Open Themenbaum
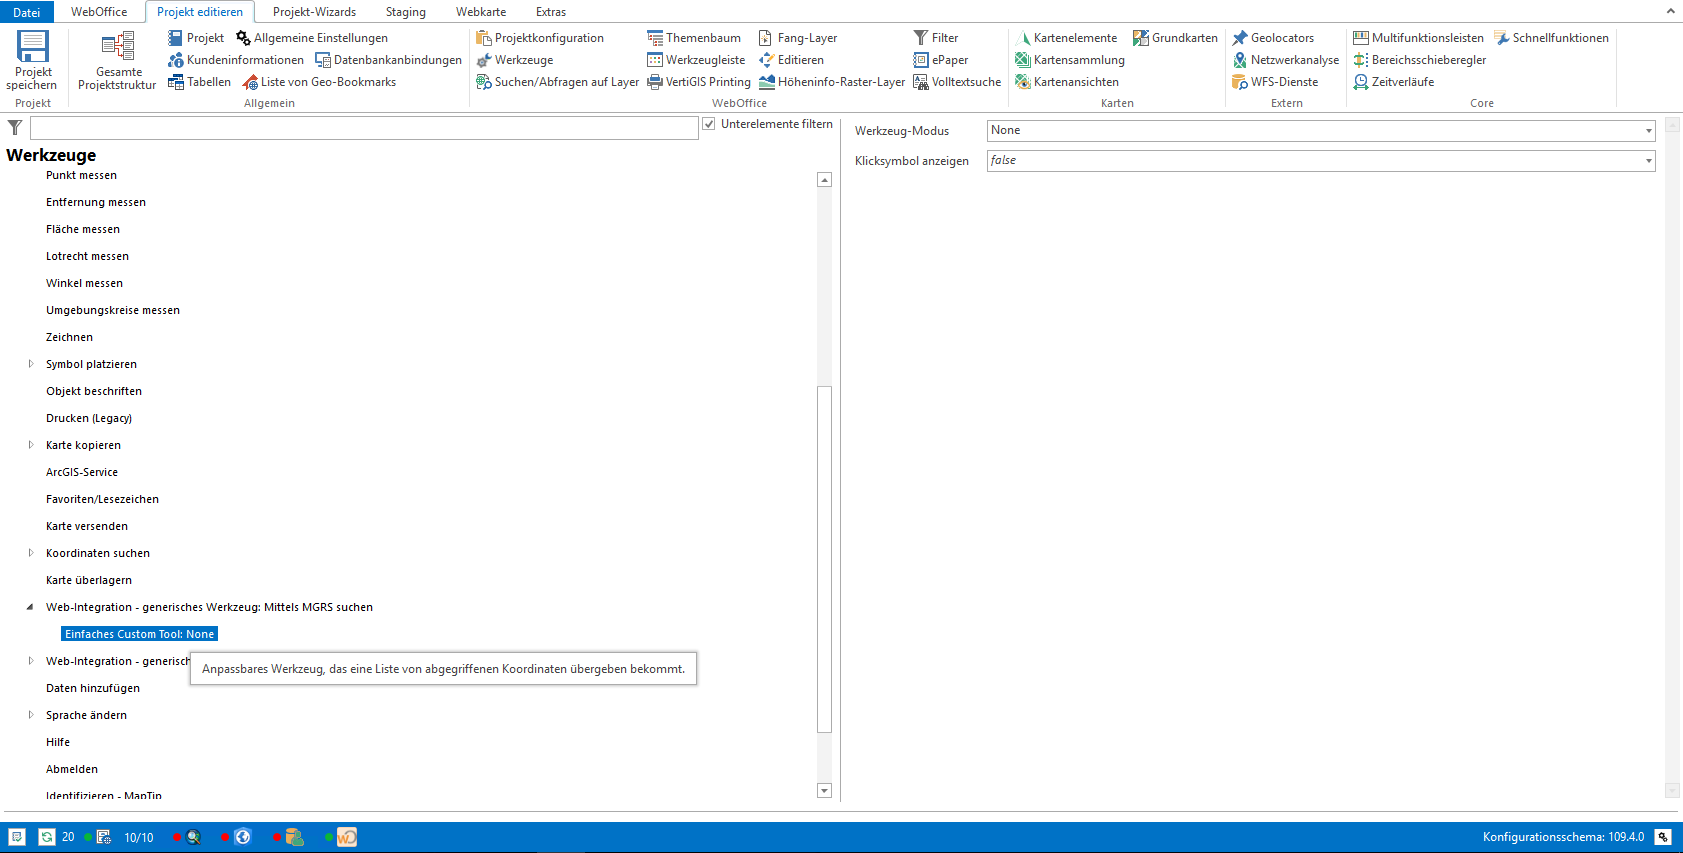Screen dimensions: 1683x853 click(694, 38)
